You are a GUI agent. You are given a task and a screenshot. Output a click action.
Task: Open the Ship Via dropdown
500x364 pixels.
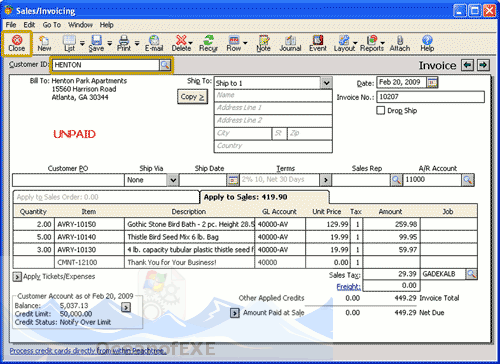point(173,180)
